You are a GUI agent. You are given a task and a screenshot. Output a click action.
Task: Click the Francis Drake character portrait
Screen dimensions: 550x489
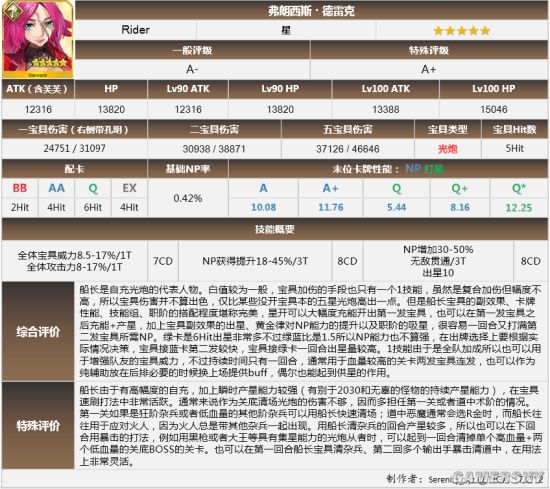38,39
